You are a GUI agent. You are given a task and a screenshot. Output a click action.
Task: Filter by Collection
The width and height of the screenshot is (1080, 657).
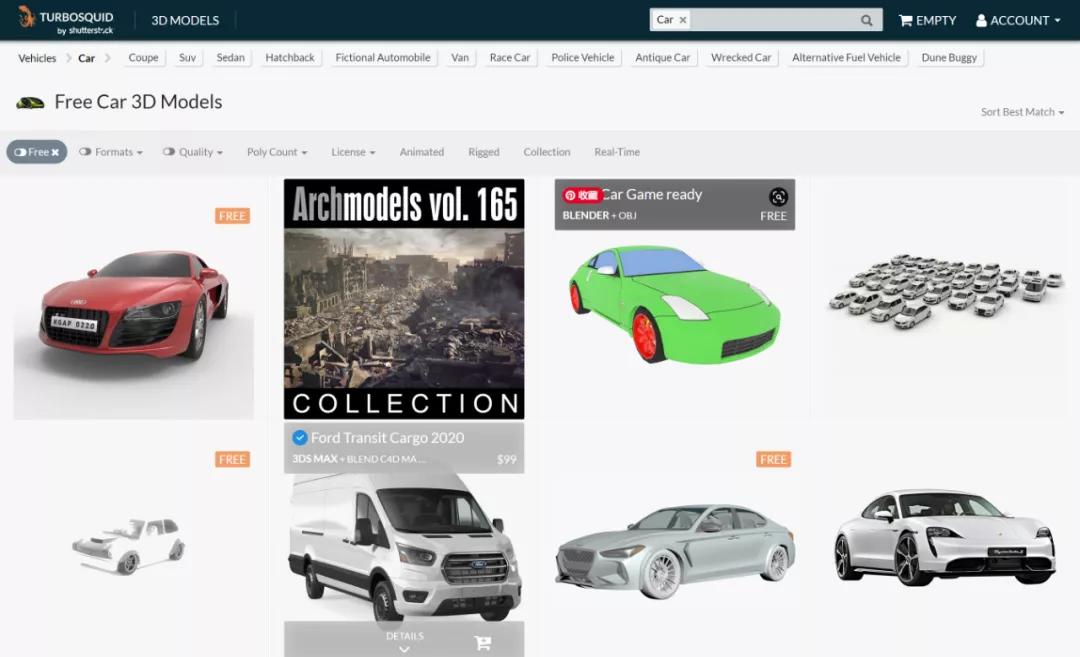tap(547, 152)
